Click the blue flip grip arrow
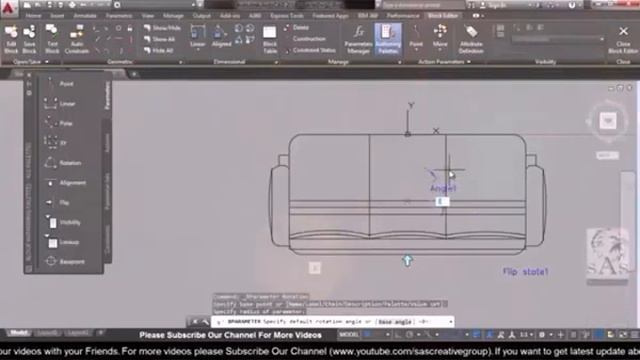This screenshot has width=640, height=360. coord(407,261)
